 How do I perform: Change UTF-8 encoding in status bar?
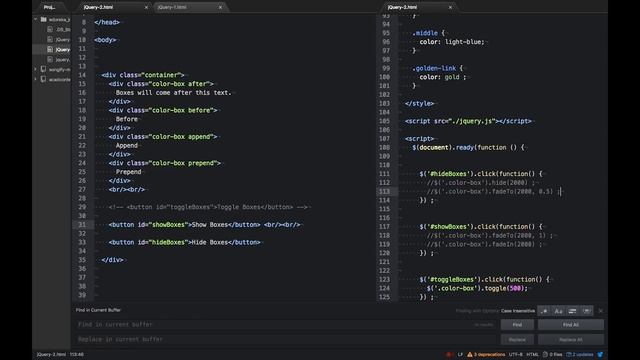(x=516, y=354)
